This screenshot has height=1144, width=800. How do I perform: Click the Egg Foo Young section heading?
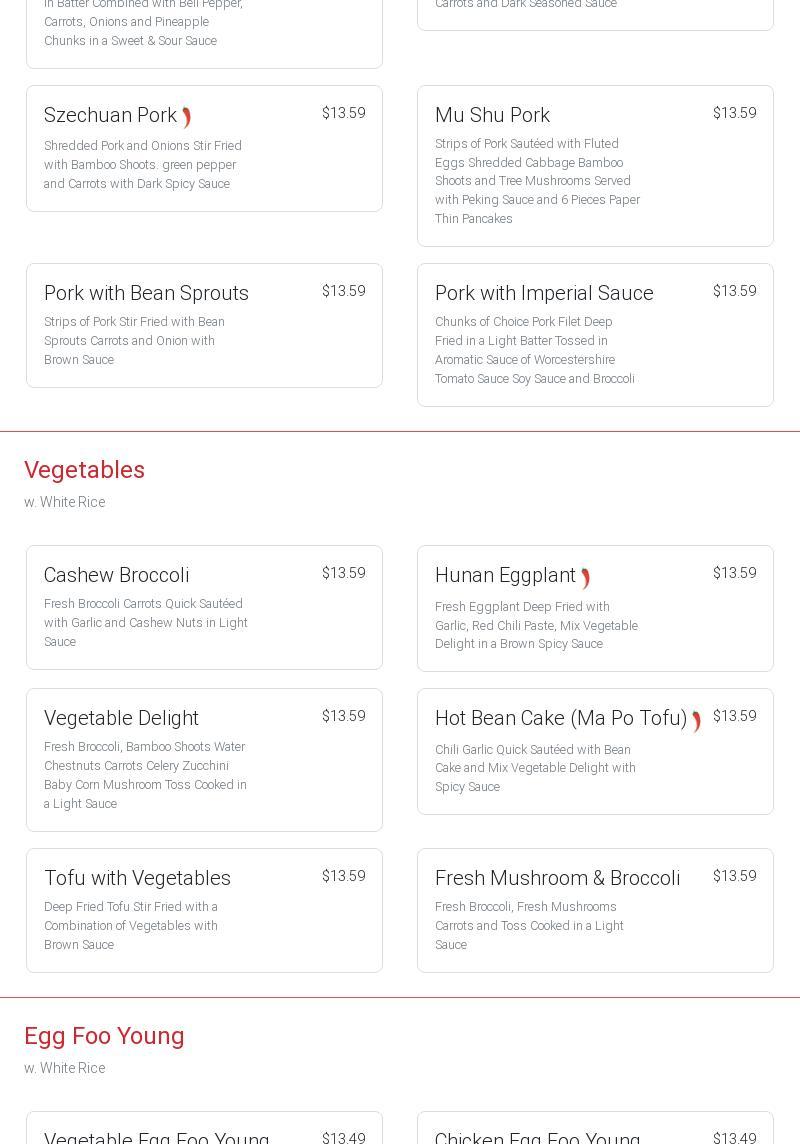click(x=104, y=1036)
